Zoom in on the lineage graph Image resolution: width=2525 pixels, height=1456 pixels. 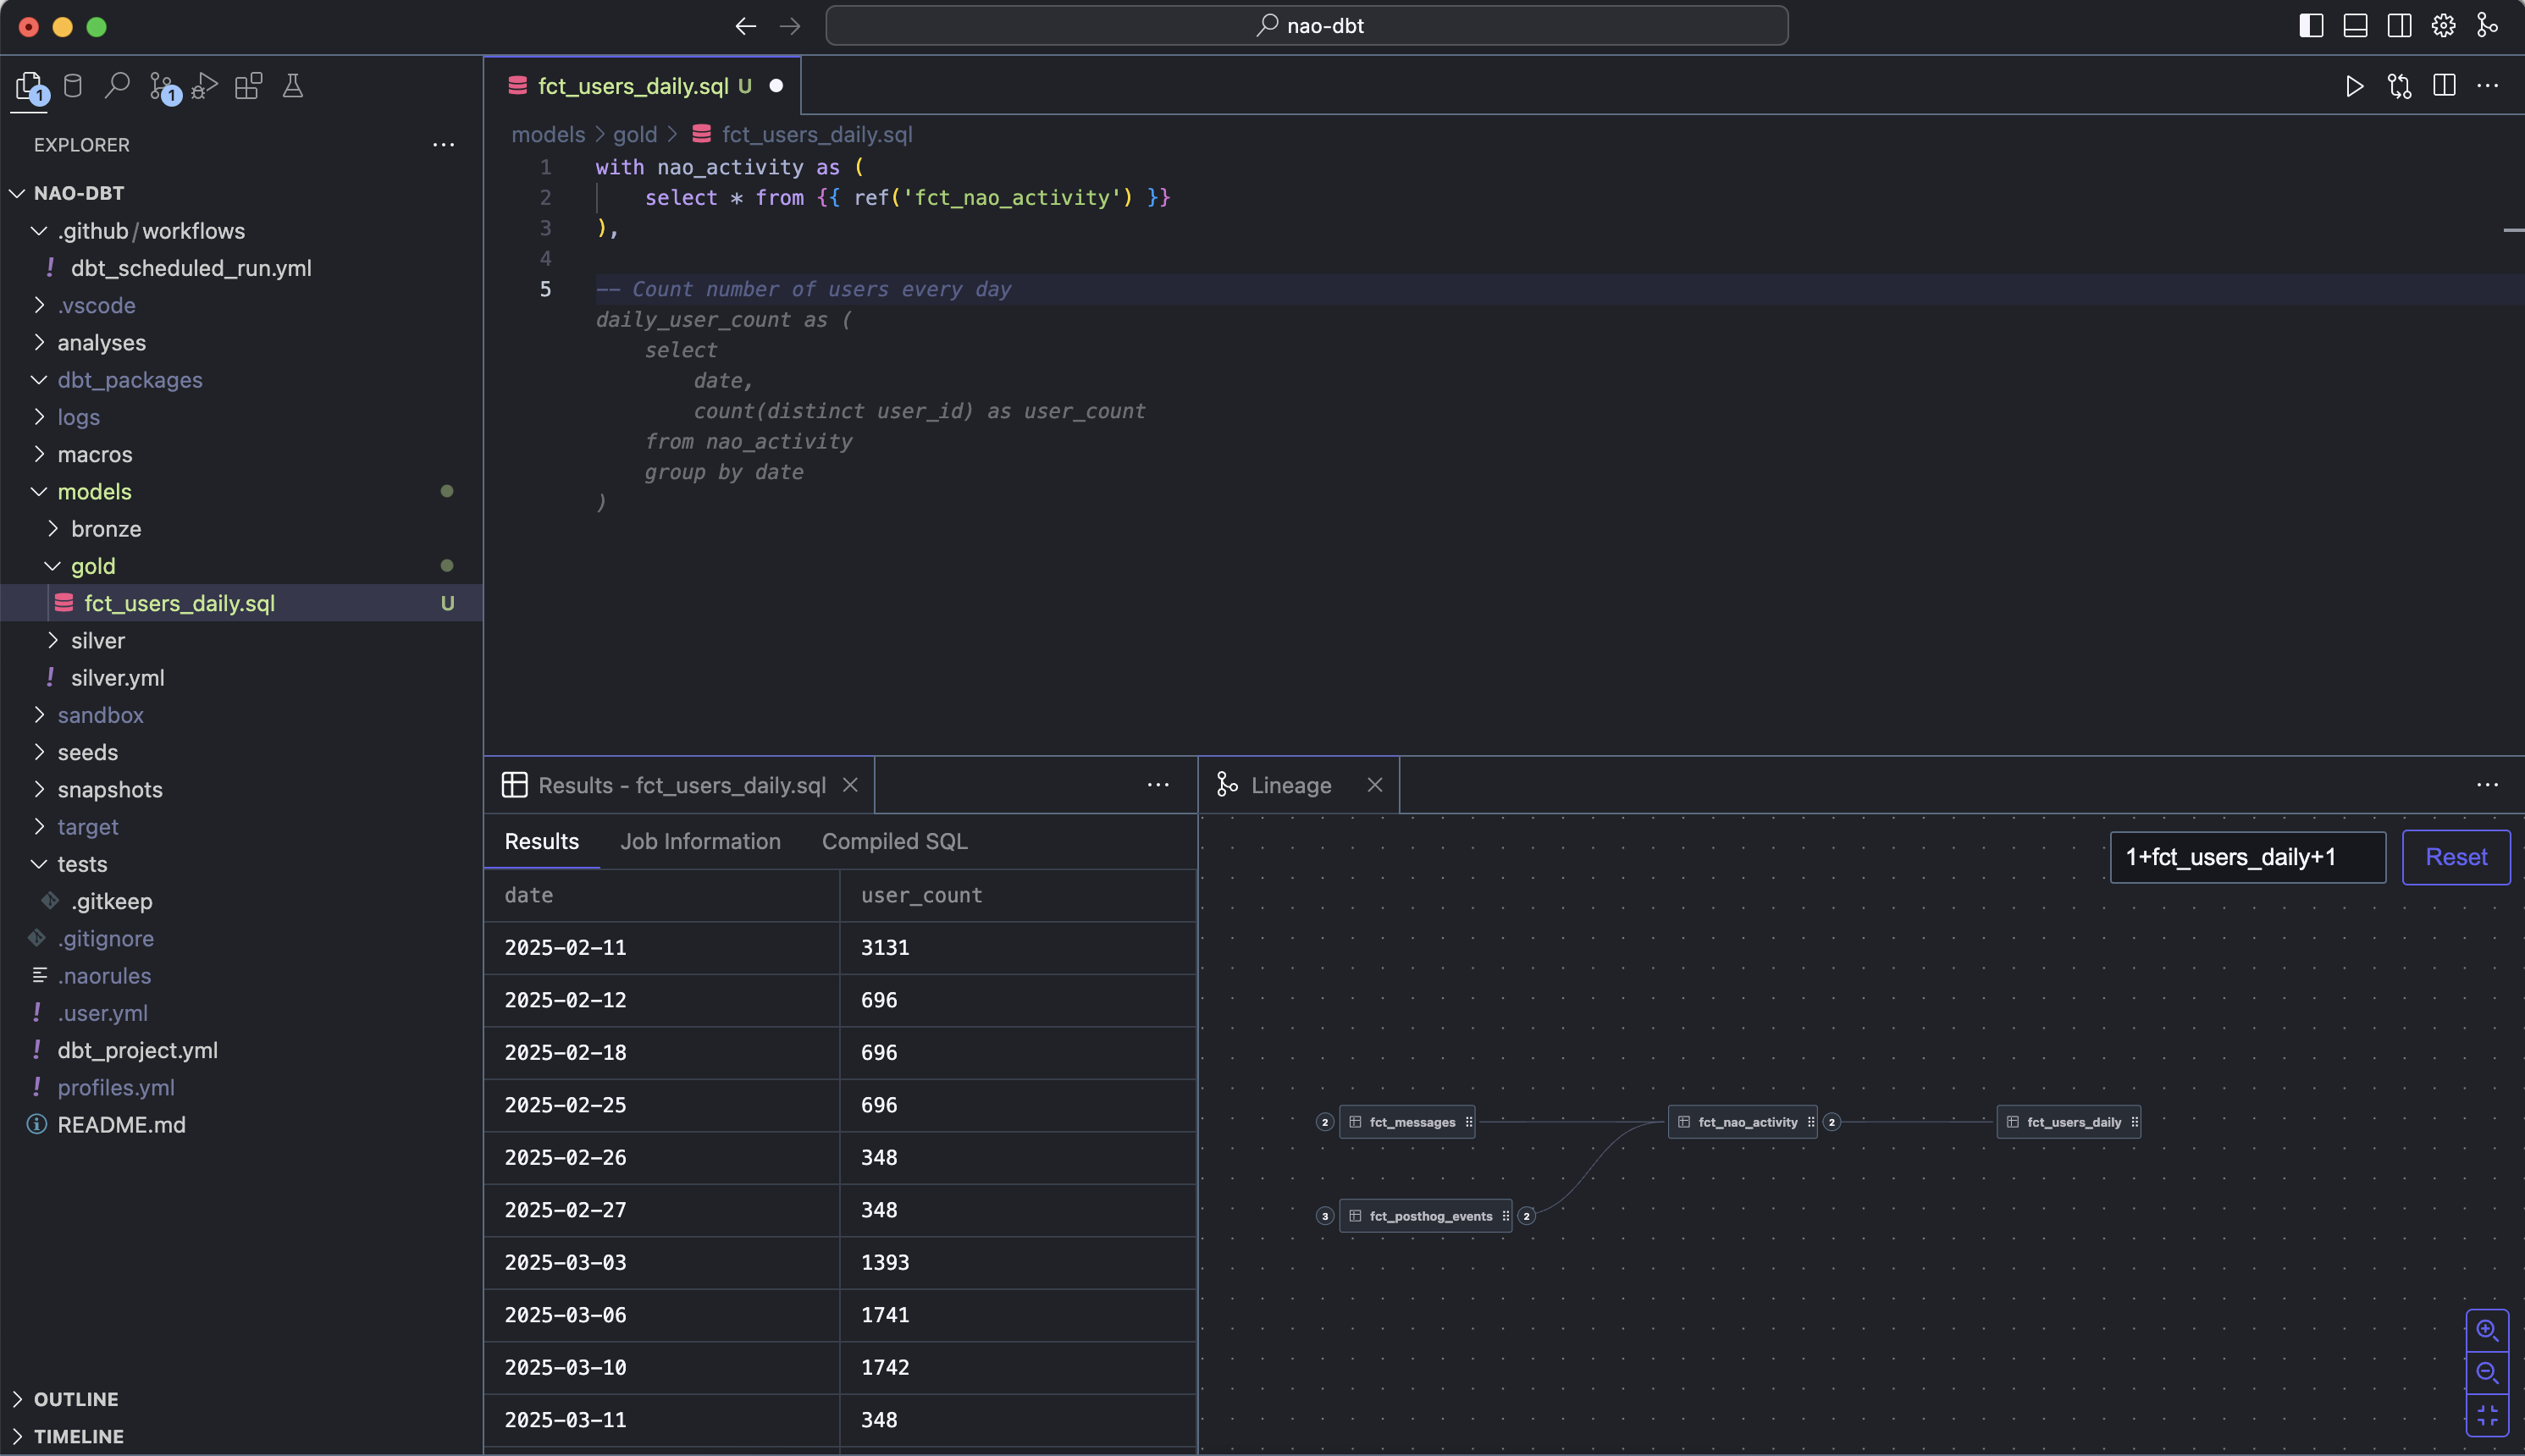pos(2487,1330)
